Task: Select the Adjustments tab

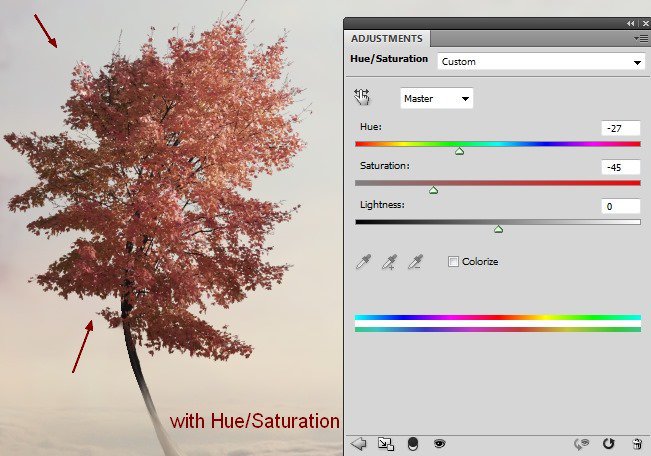Action: [387, 38]
